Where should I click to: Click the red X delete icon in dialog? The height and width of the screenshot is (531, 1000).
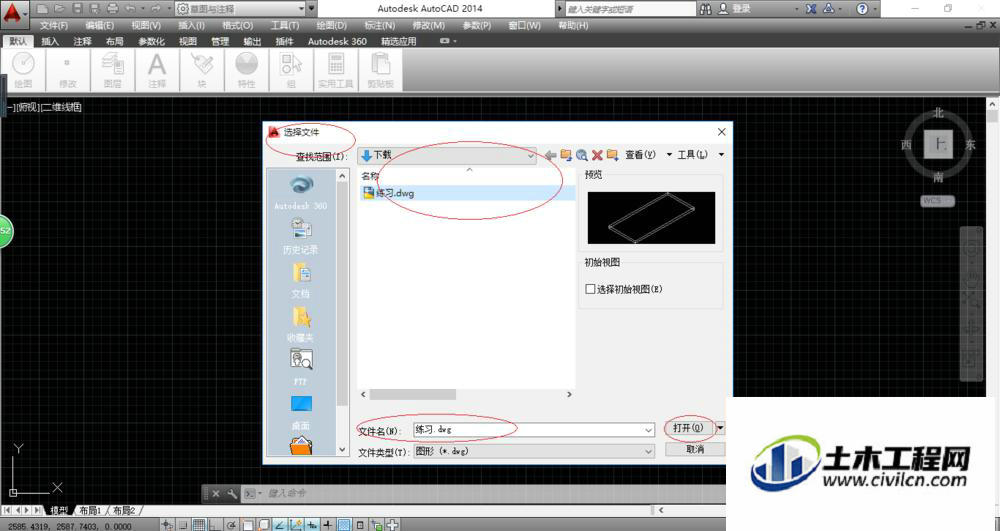pyautogui.click(x=597, y=155)
